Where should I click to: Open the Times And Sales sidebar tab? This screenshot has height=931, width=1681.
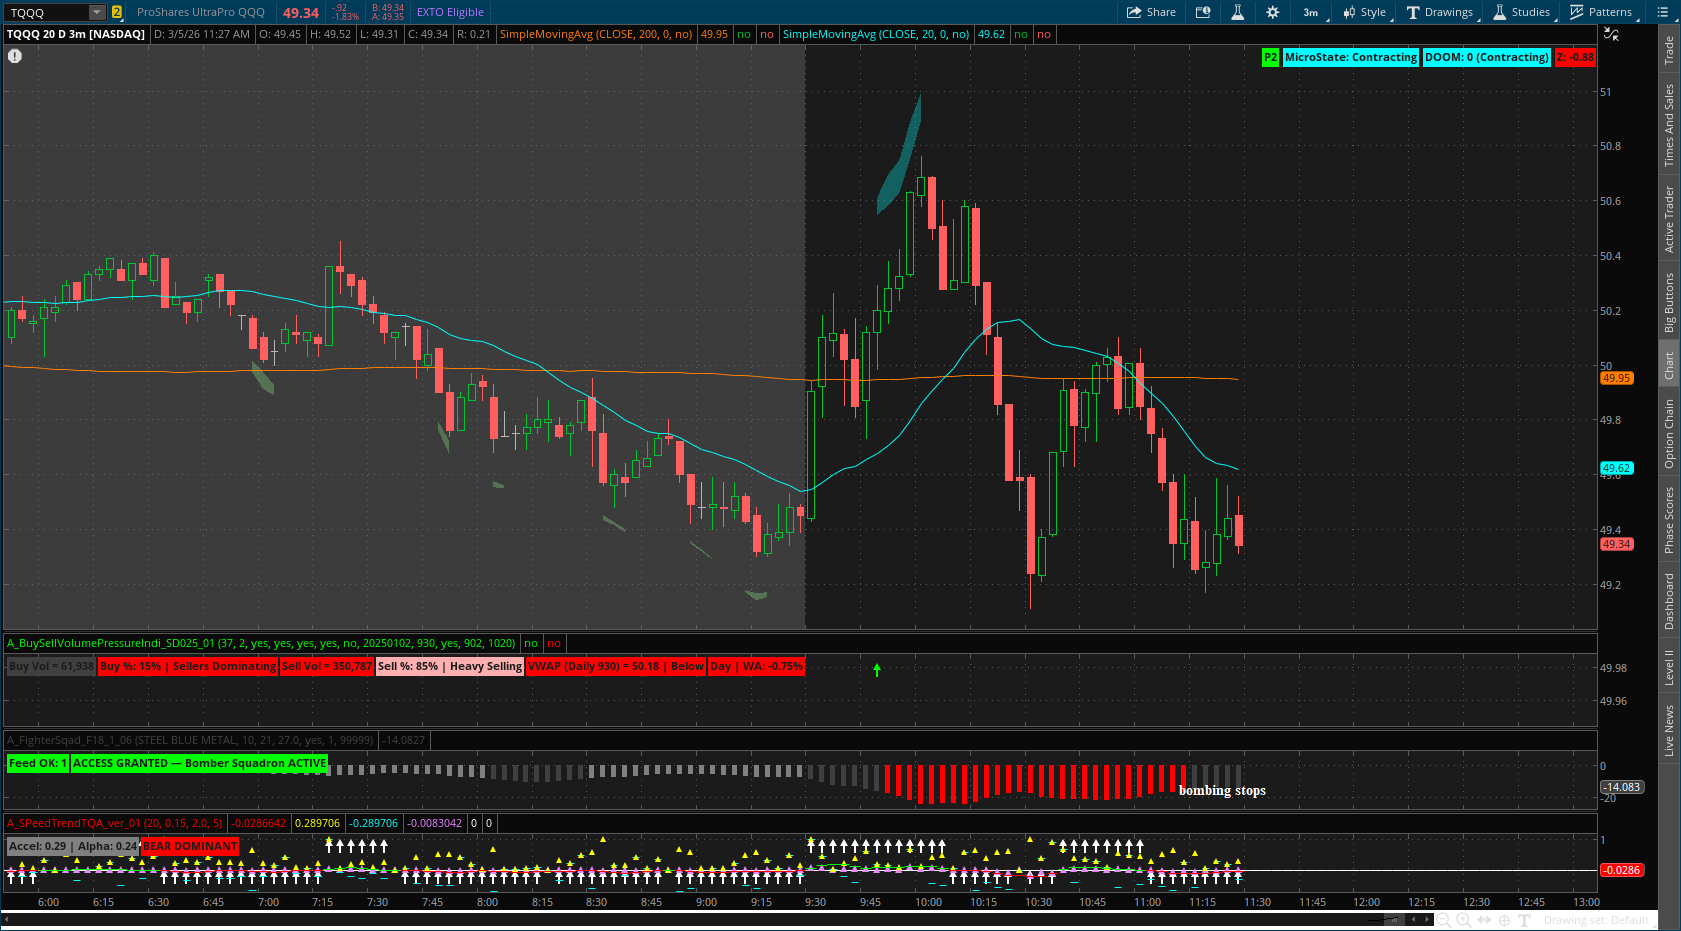[x=1669, y=125]
